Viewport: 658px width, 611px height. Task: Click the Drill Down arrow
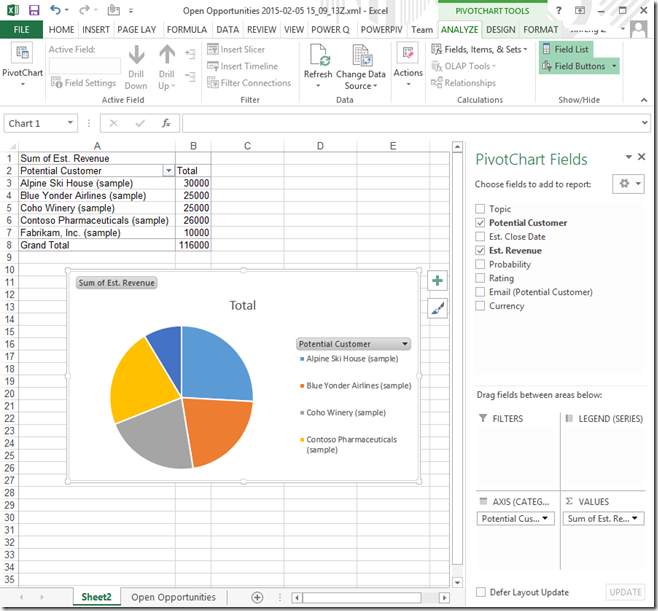tap(136, 67)
